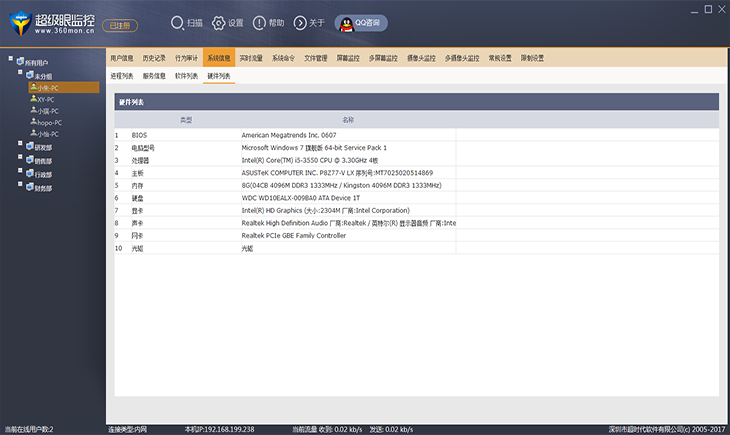Open 设置 settings gear icon

click(219, 22)
